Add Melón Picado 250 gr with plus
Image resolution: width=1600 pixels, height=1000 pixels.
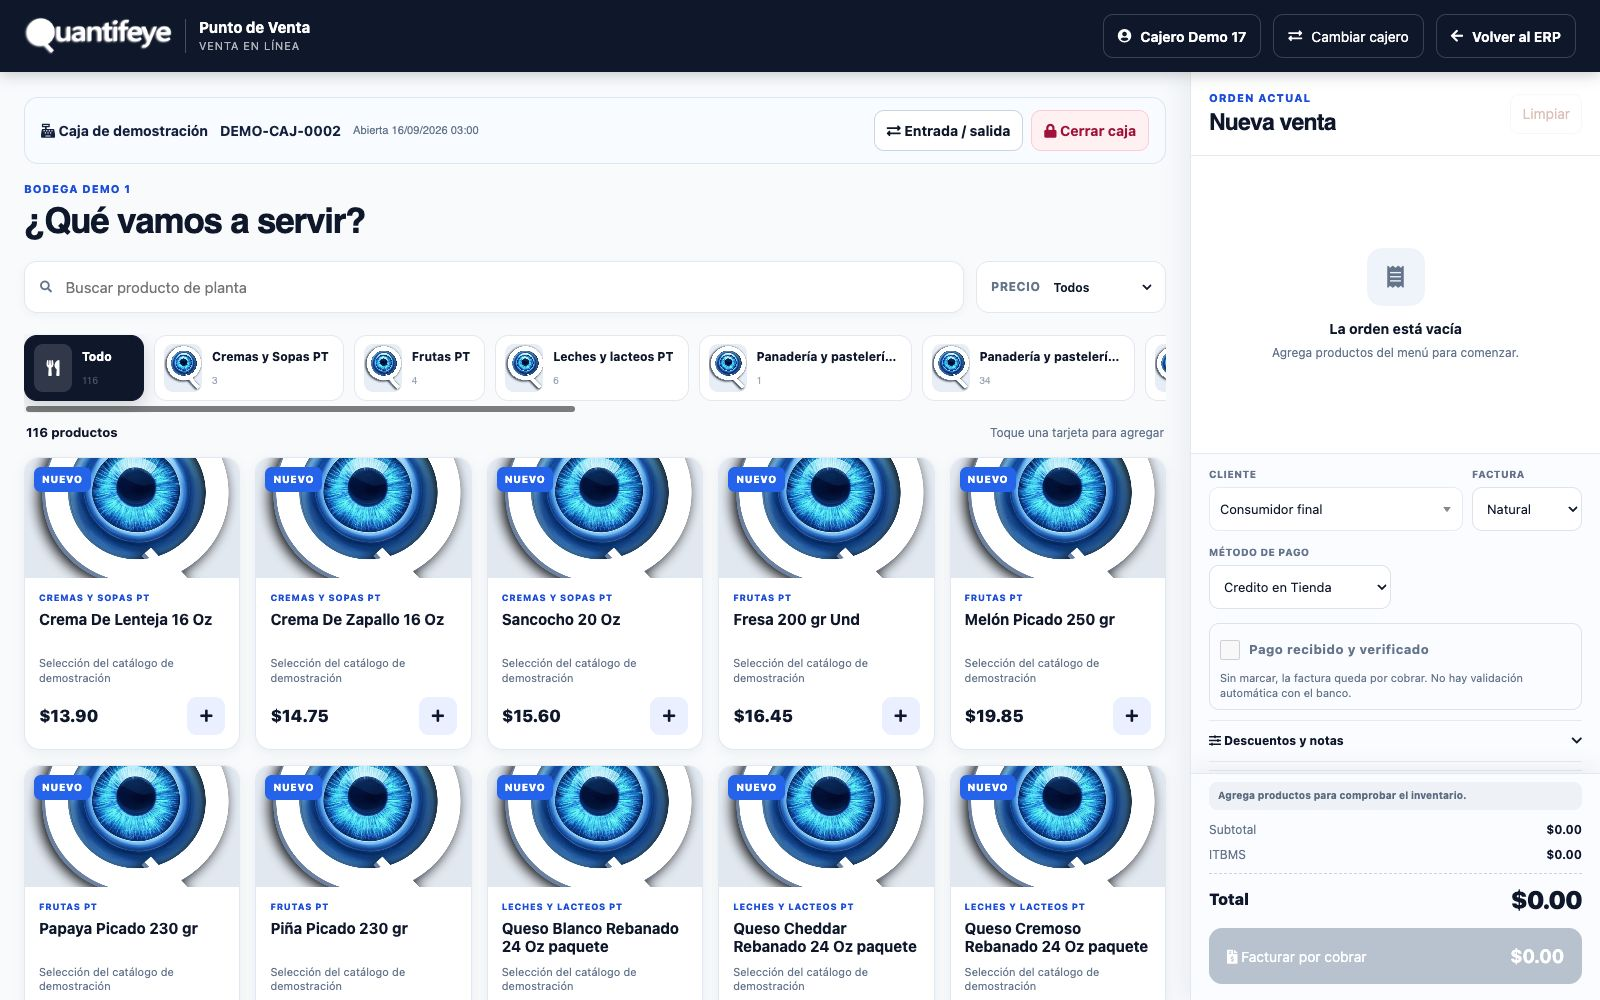click(1132, 716)
